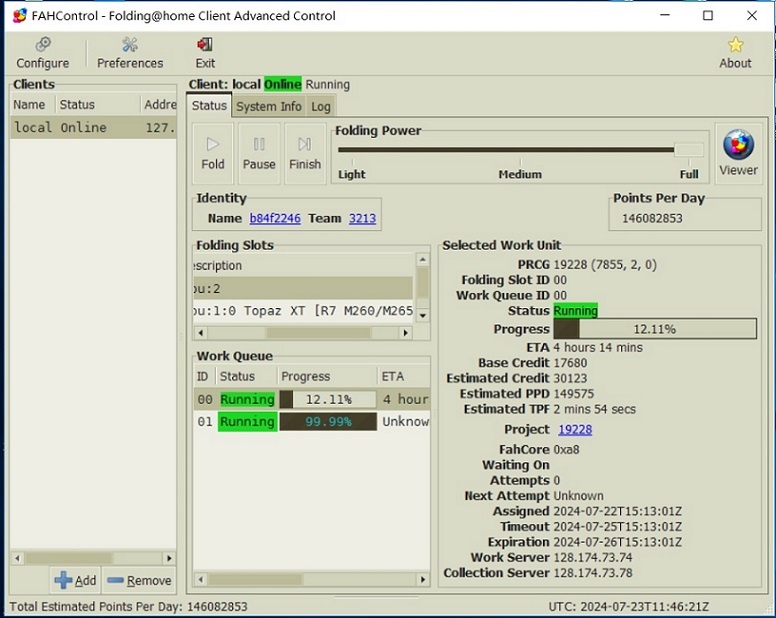Open the Configure dialog

coord(43,53)
